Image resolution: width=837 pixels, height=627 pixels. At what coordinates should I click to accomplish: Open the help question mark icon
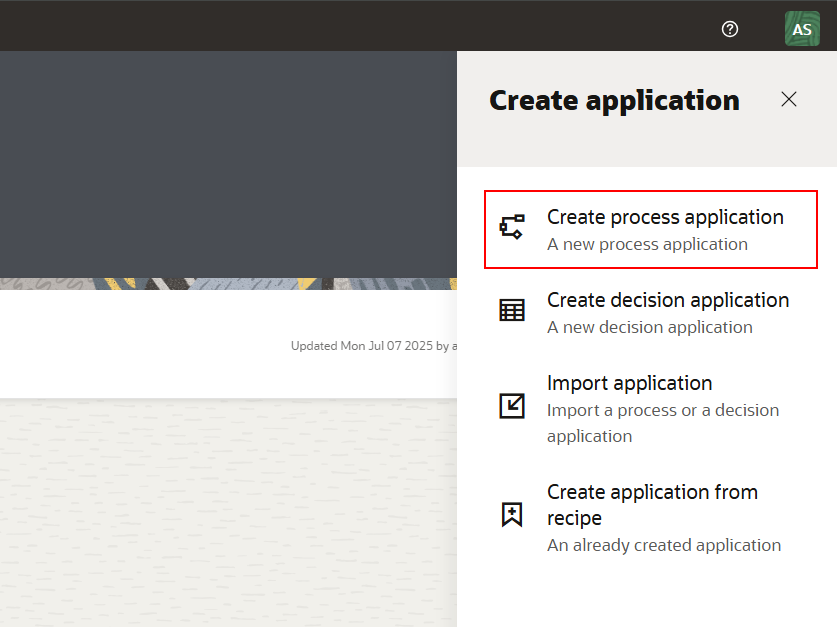pyautogui.click(x=730, y=29)
